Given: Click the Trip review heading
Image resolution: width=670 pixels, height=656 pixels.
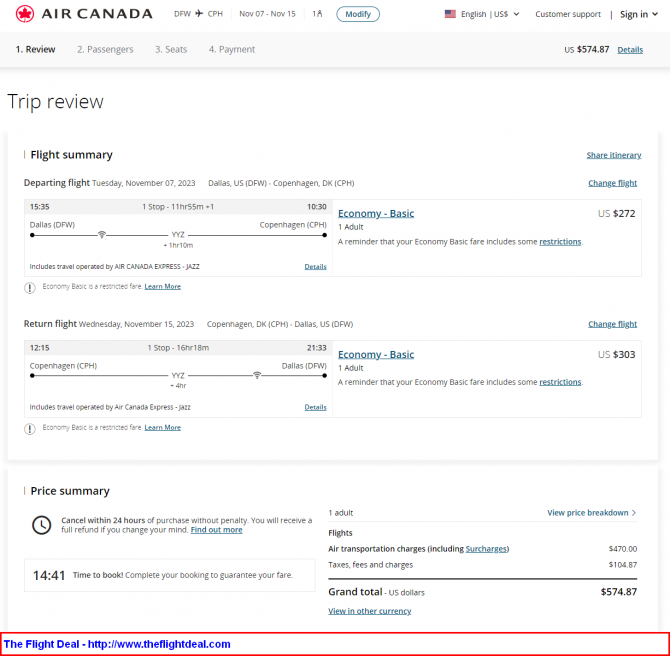Looking at the screenshot, I should [x=56, y=102].
